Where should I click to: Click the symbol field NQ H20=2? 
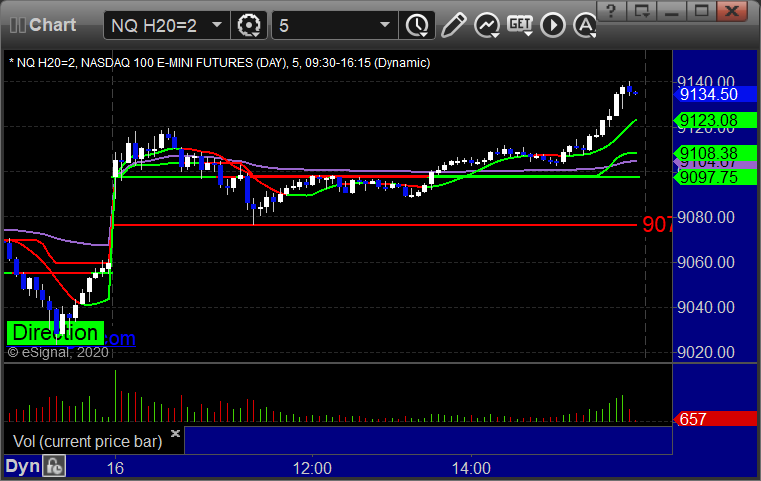click(x=166, y=25)
